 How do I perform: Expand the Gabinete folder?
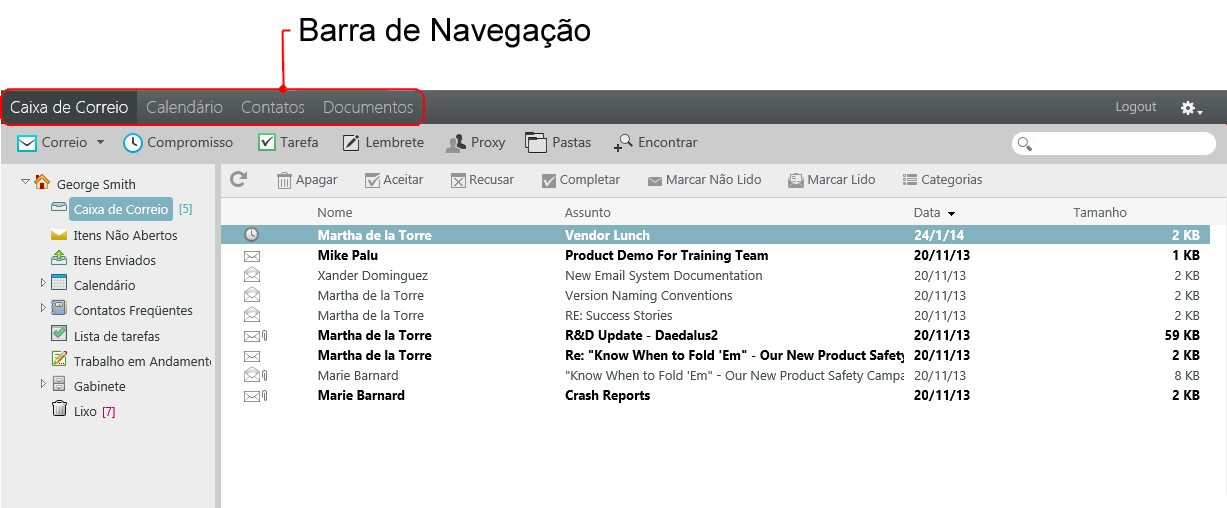(43, 384)
